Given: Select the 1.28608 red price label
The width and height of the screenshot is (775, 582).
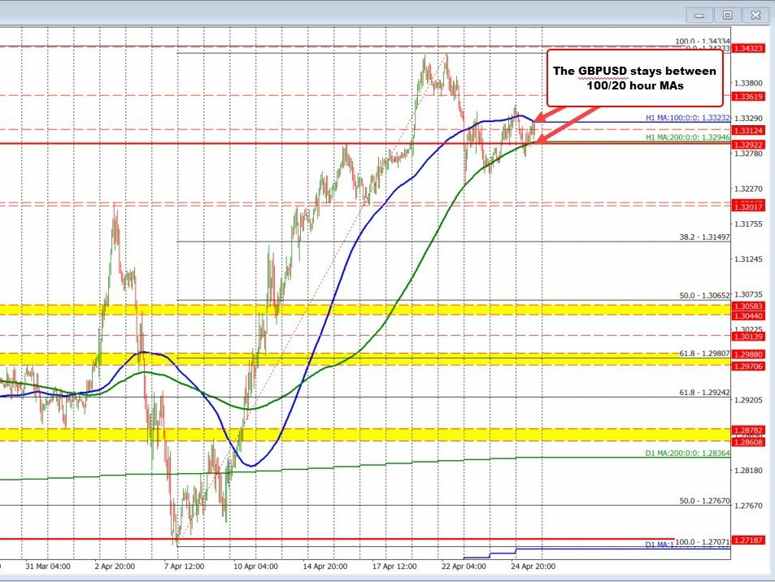Looking at the screenshot, I should click(x=748, y=442).
